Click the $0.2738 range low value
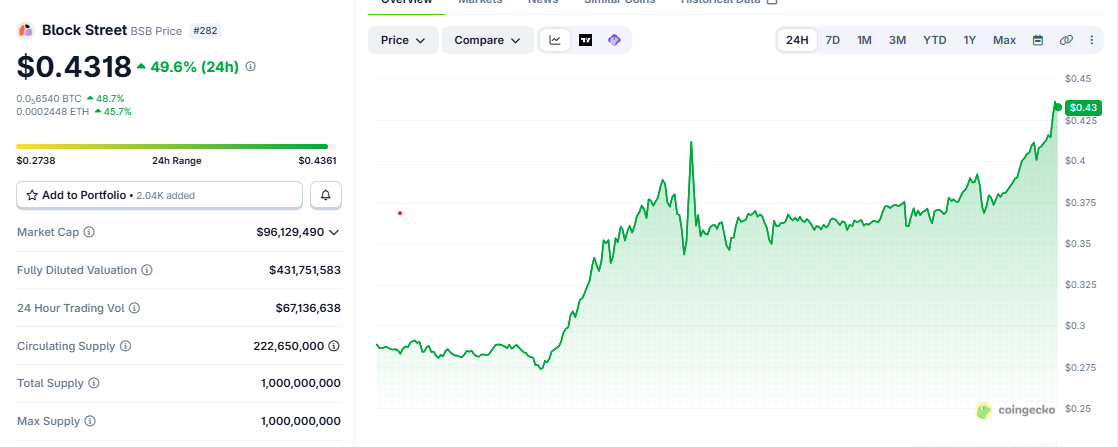This screenshot has height=447, width=1118. click(36, 160)
